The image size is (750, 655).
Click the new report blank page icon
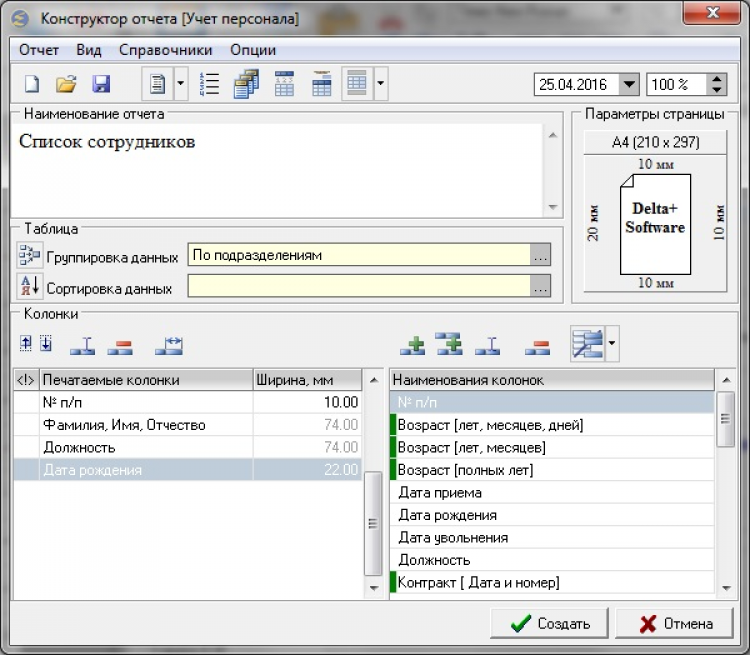(32, 84)
